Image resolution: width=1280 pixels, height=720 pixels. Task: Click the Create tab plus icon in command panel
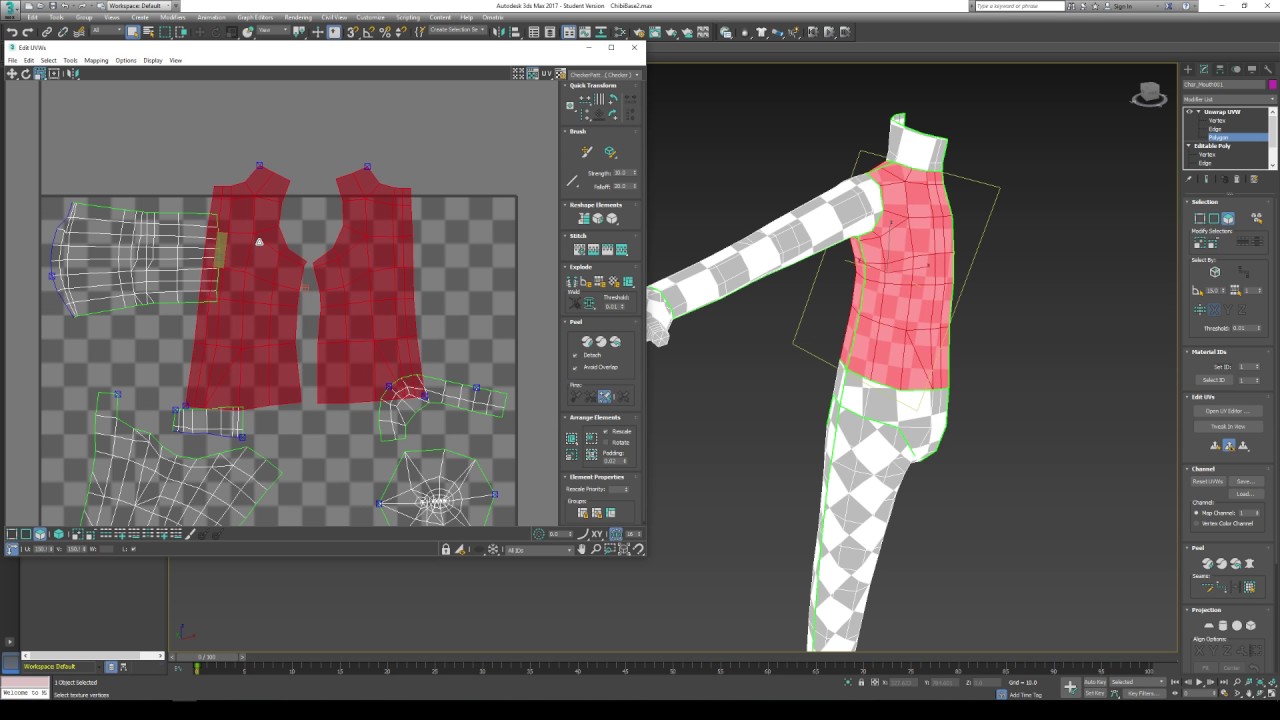1188,69
